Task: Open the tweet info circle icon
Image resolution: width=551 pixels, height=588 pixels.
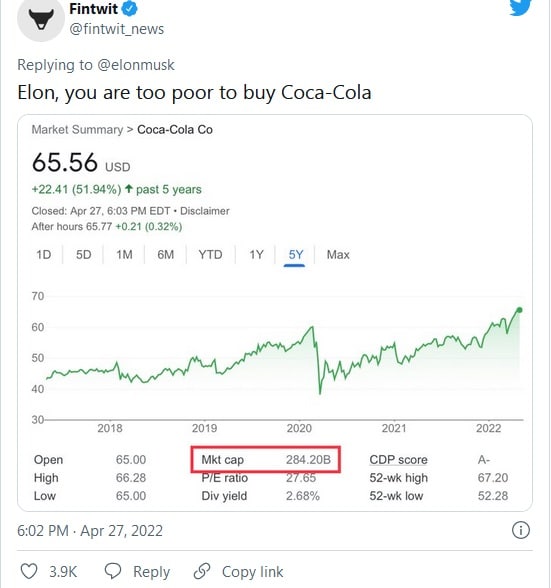Action: click(521, 530)
